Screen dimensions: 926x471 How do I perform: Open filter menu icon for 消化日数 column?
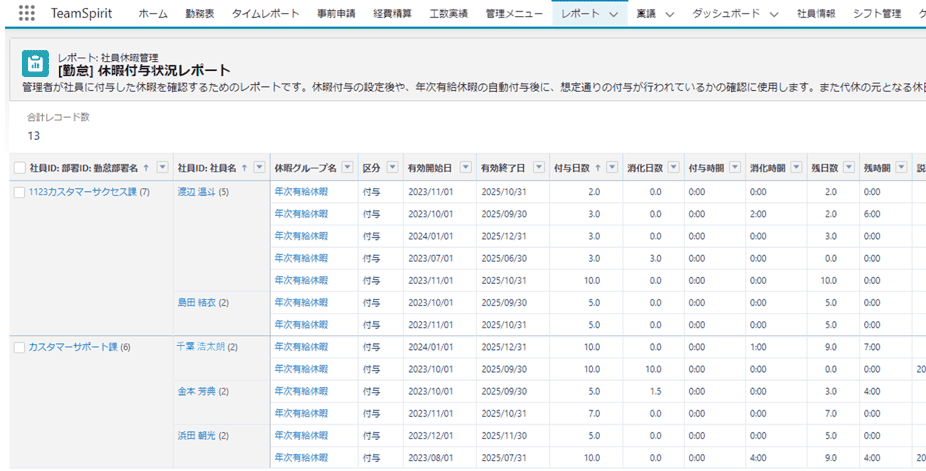[673, 167]
